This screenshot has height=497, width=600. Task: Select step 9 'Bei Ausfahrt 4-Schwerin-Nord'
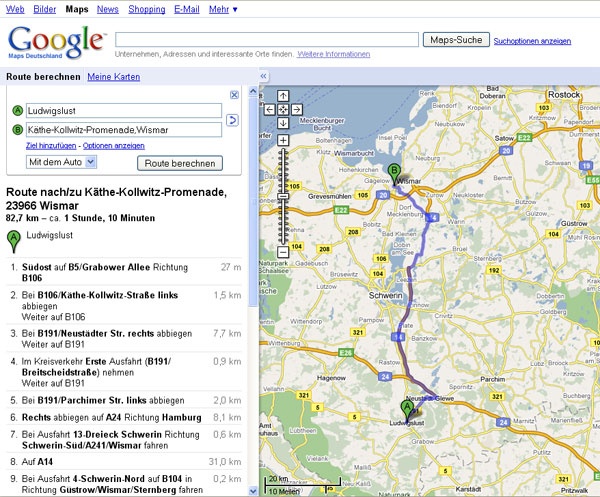pos(124,484)
